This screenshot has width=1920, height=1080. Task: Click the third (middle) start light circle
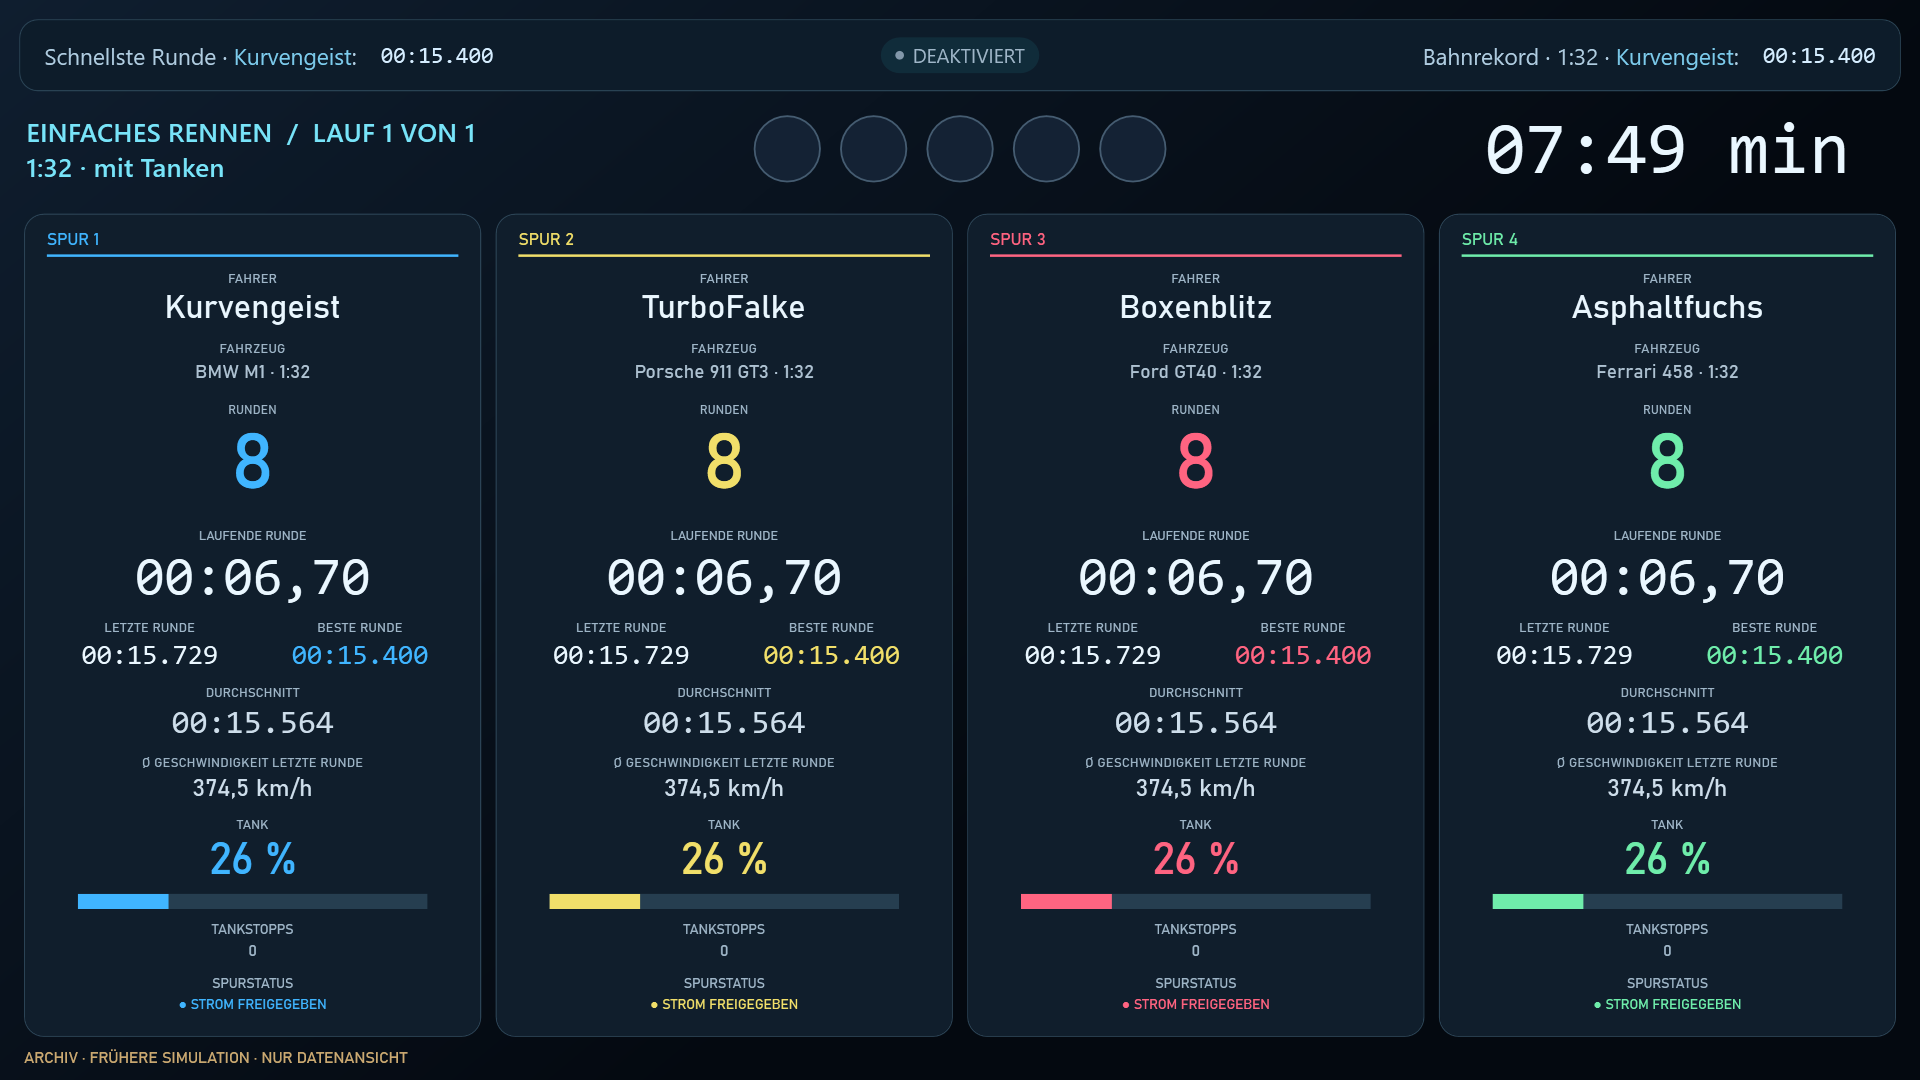pyautogui.click(x=960, y=149)
